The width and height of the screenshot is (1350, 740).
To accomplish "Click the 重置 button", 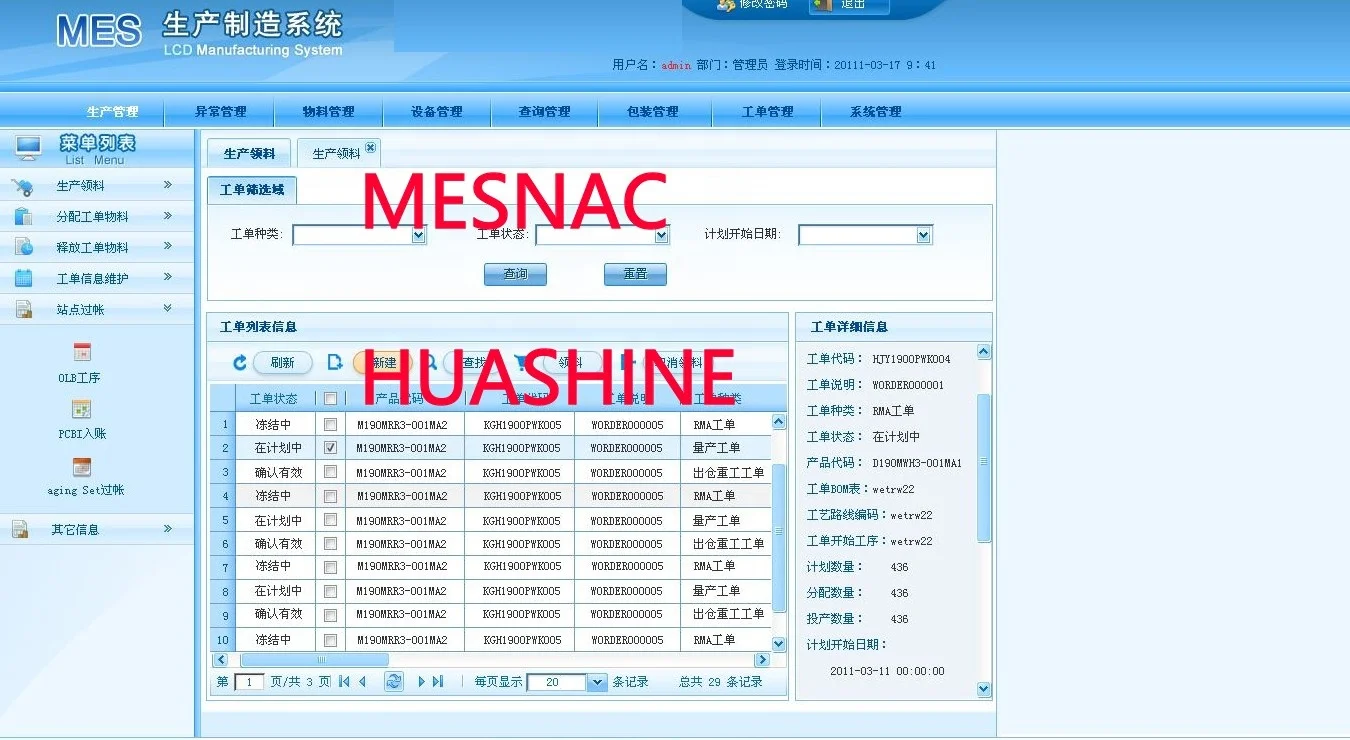I will point(635,274).
